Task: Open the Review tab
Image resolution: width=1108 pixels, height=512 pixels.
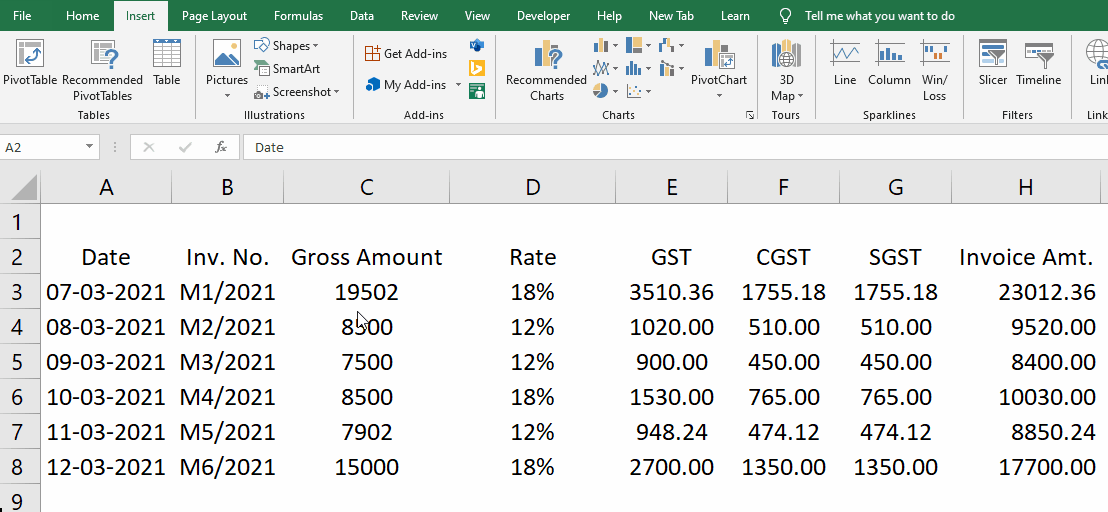Action: [x=419, y=16]
